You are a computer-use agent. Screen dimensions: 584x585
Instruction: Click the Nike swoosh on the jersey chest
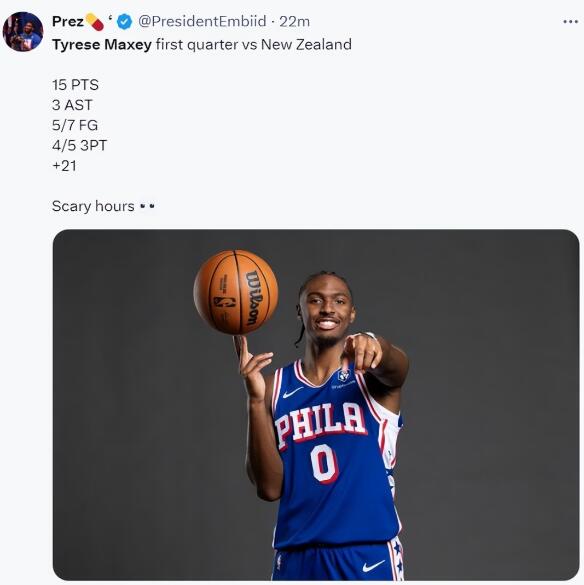point(293,392)
